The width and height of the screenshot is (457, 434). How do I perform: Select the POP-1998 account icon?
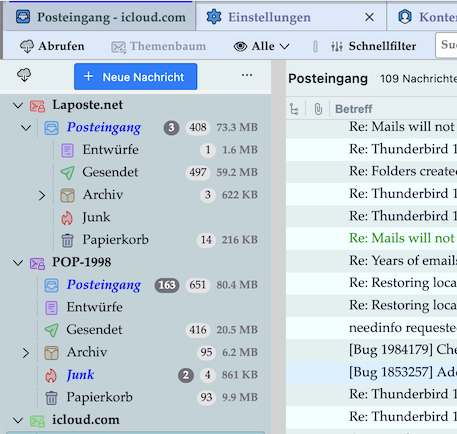(37, 263)
